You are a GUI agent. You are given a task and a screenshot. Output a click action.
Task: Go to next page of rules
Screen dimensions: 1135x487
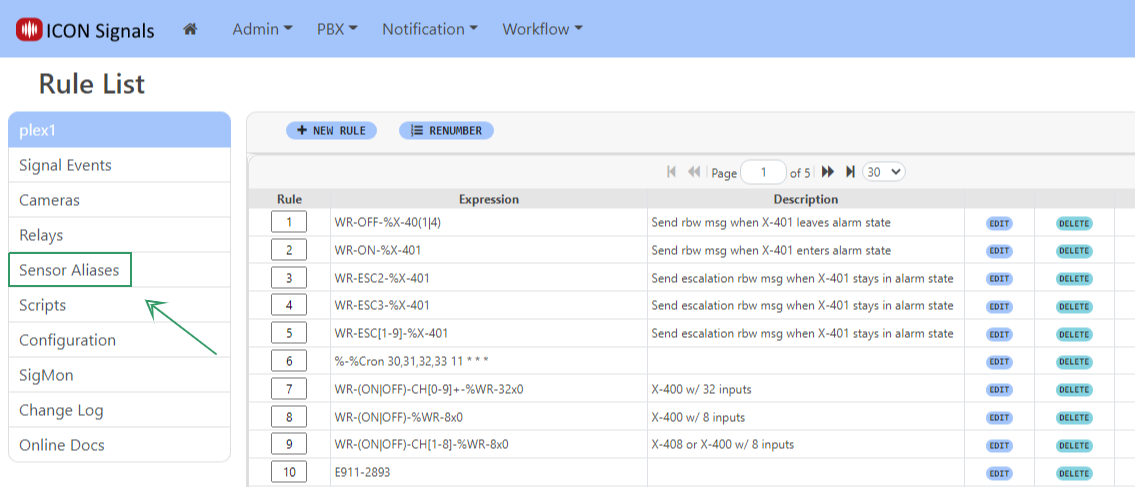(828, 172)
